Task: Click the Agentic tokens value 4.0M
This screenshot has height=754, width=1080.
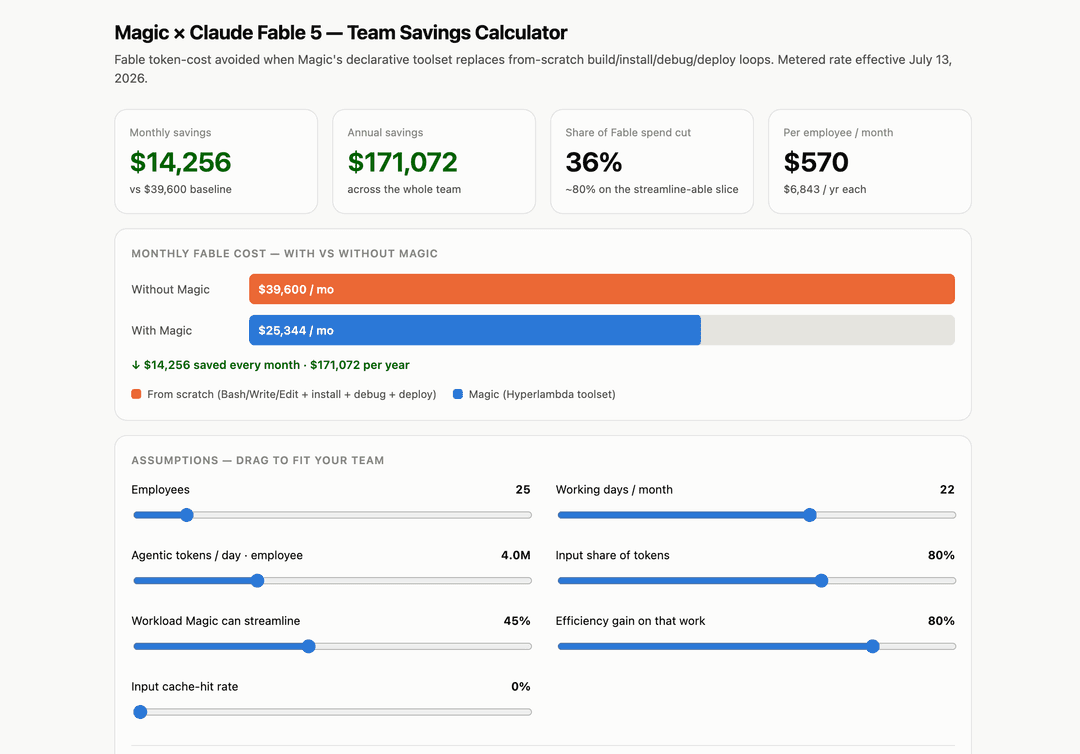Action: [516, 555]
